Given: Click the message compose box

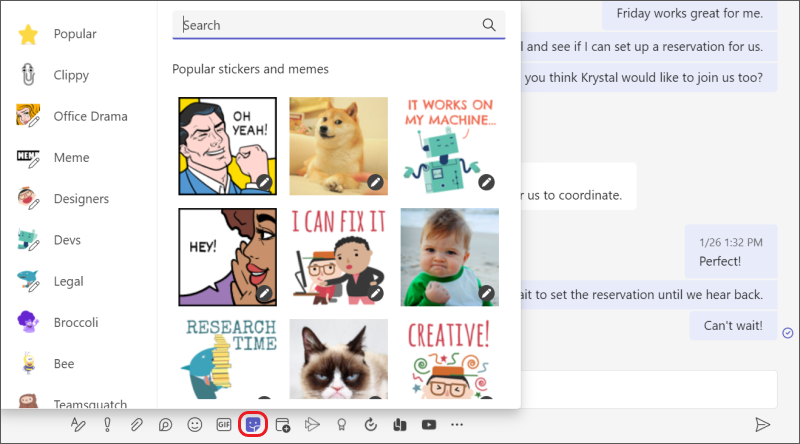Looking at the screenshot, I should point(649,389).
